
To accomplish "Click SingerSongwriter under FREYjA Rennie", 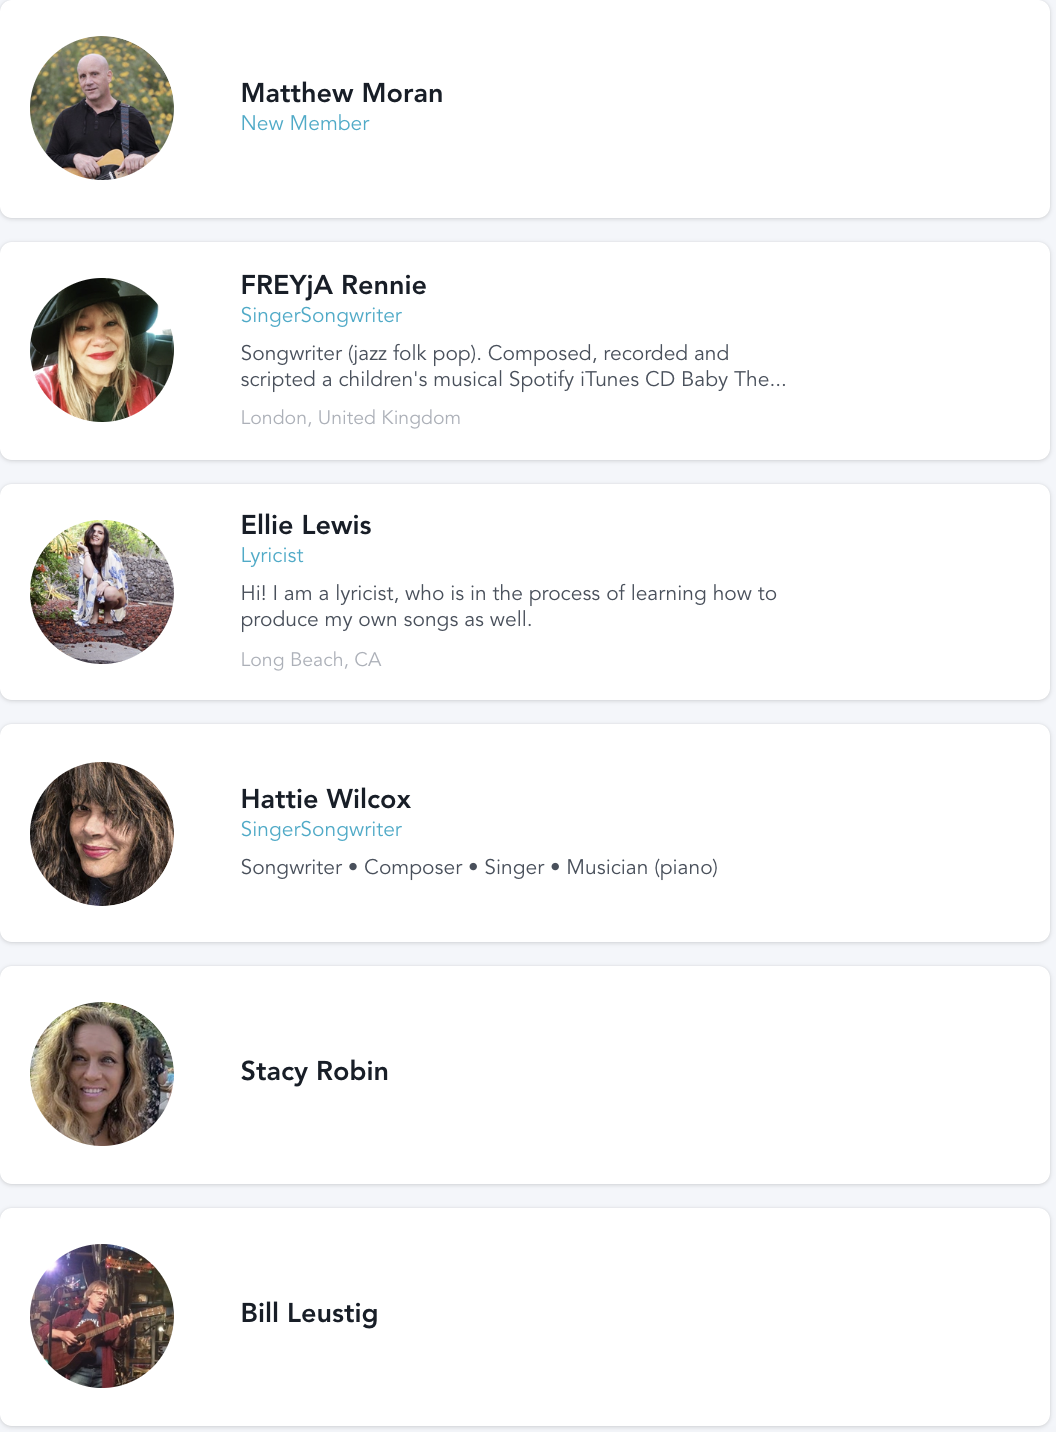I will click(321, 315).
